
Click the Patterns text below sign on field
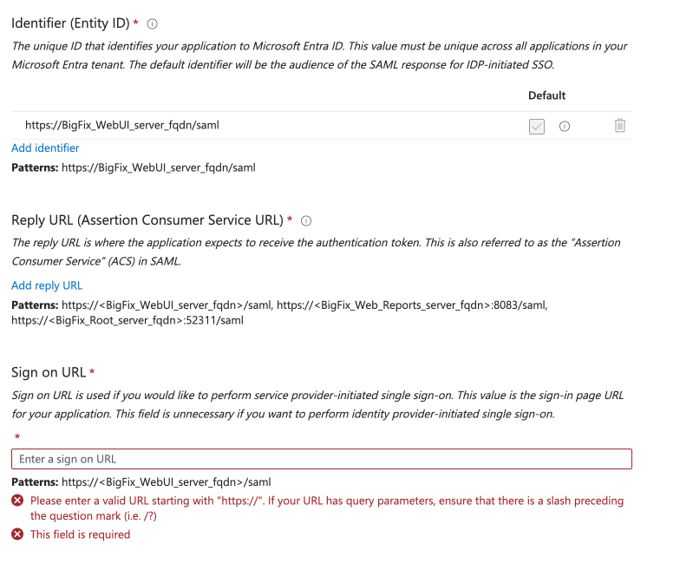click(141, 482)
